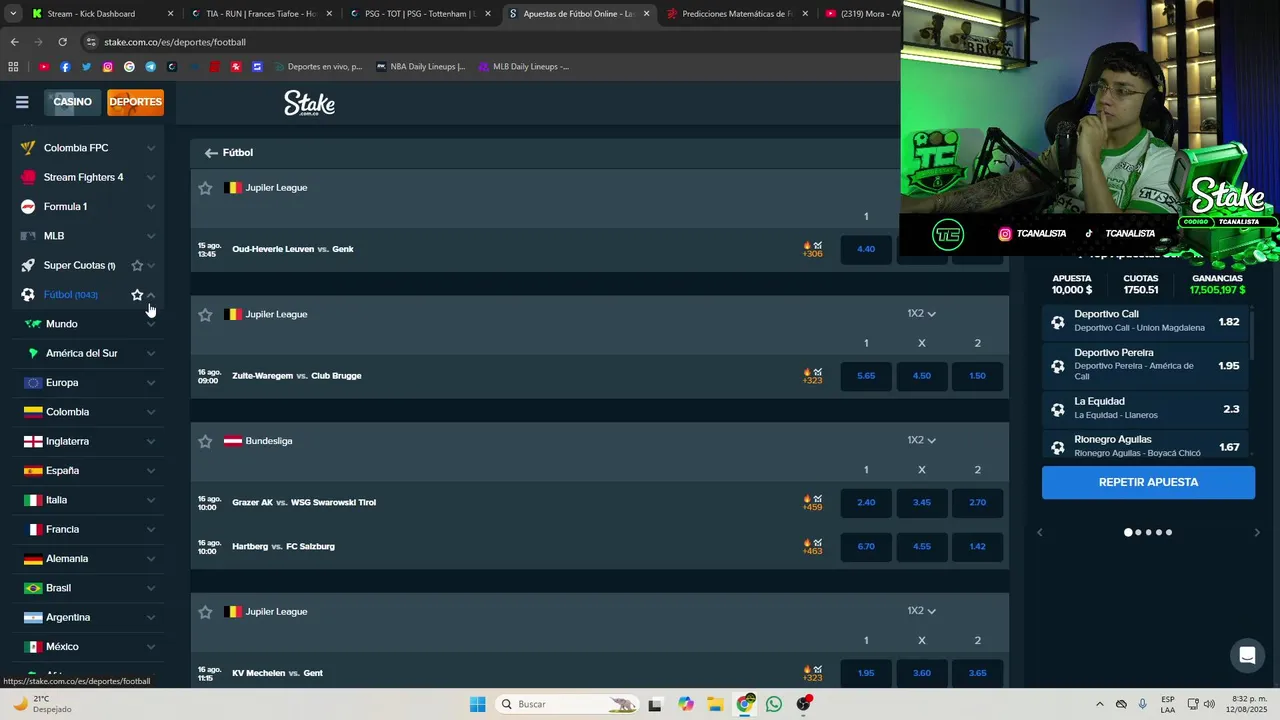Bet 3.45 draw for Grazer AK match
The width and height of the screenshot is (1280, 720).
pos(922,502)
